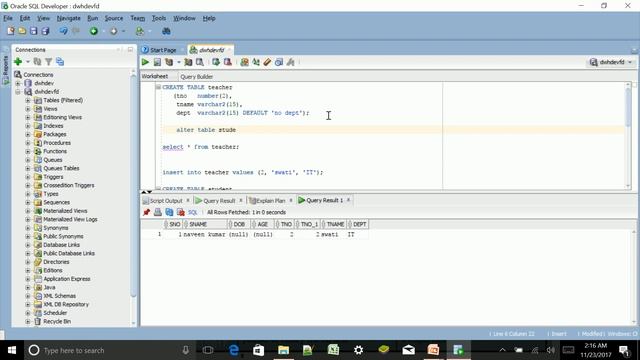Select the Triggers tree item

53,177
